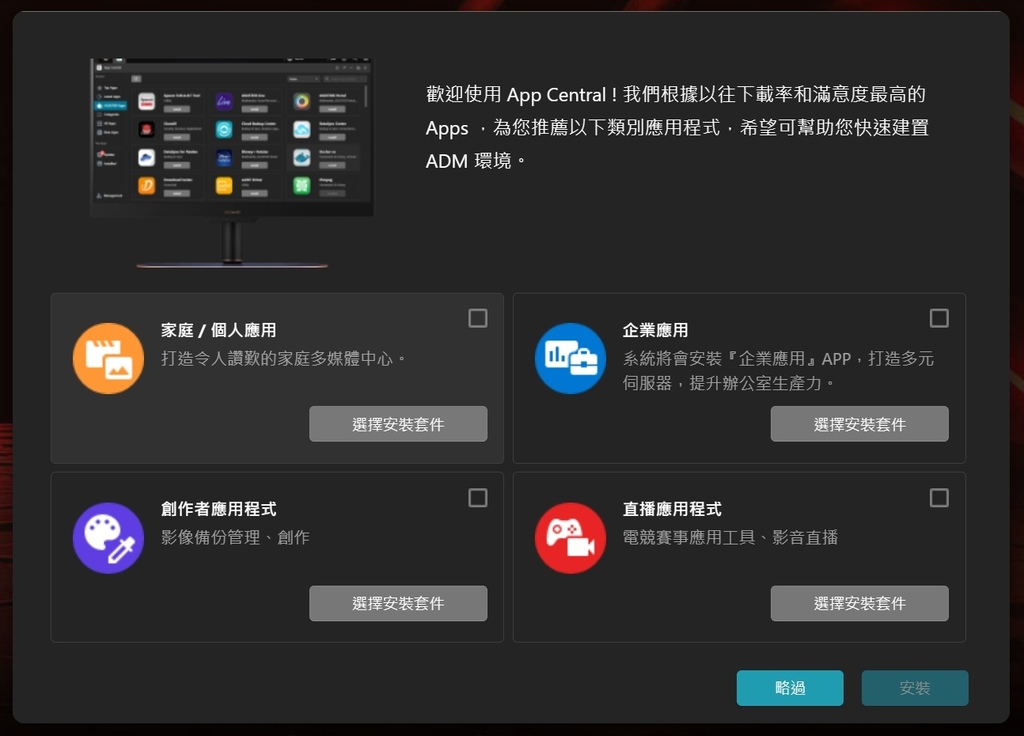This screenshot has width=1024, height=736.
Task: Select the 創作者應用程式 title text
Action: click(x=219, y=509)
